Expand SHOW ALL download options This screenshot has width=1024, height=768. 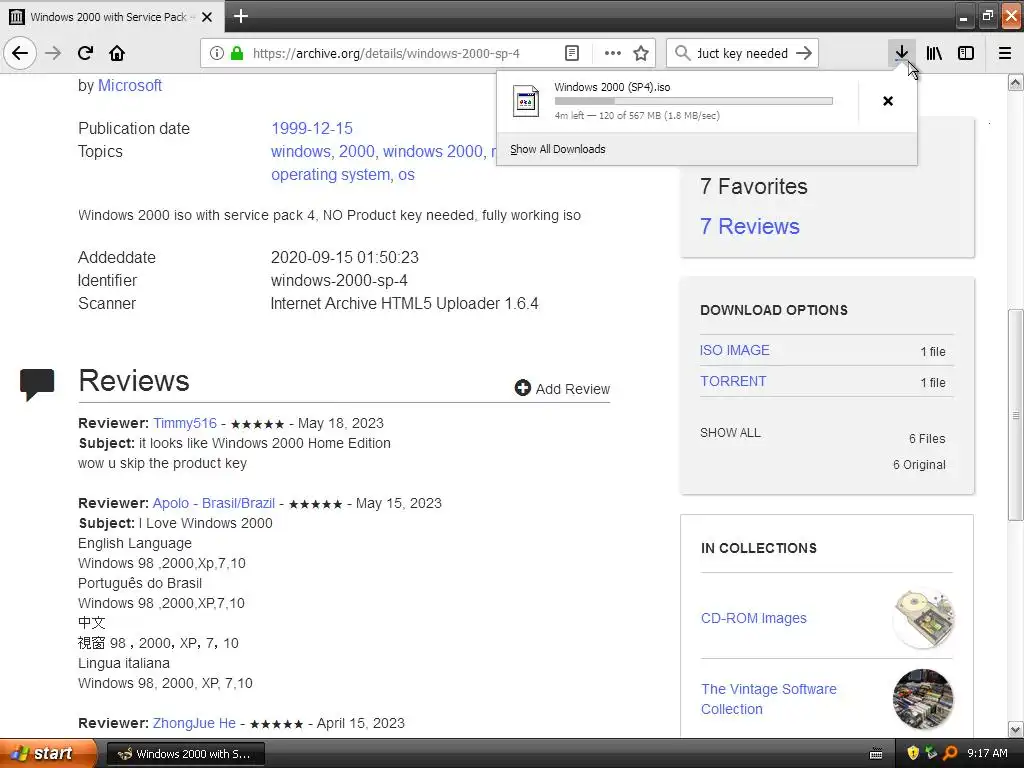coord(730,433)
